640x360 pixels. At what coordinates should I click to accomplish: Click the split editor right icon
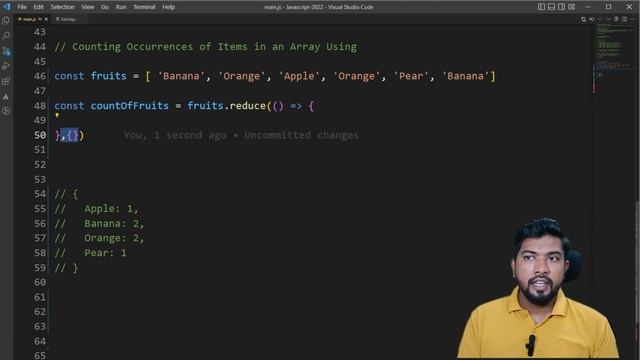click(x=624, y=19)
